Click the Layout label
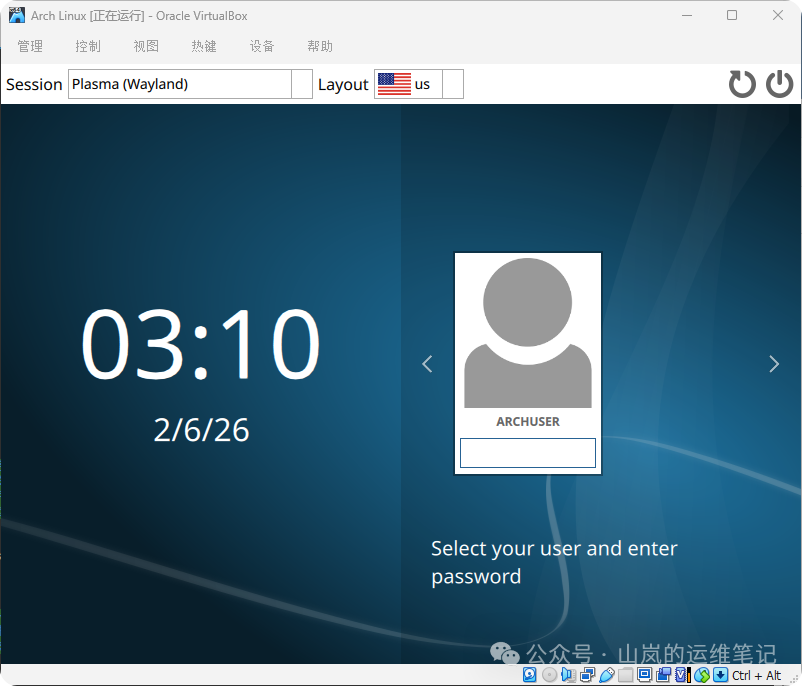 [343, 84]
